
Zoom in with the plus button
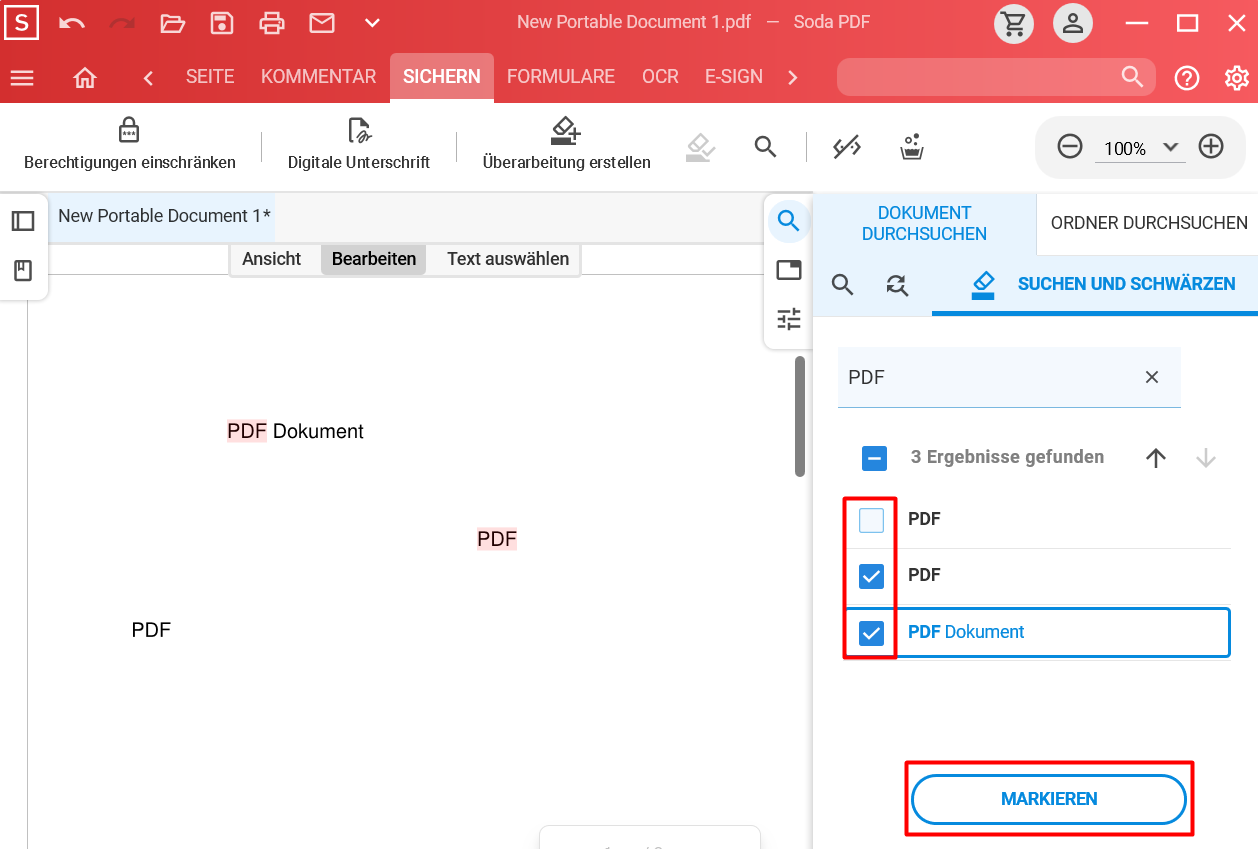(x=1211, y=147)
